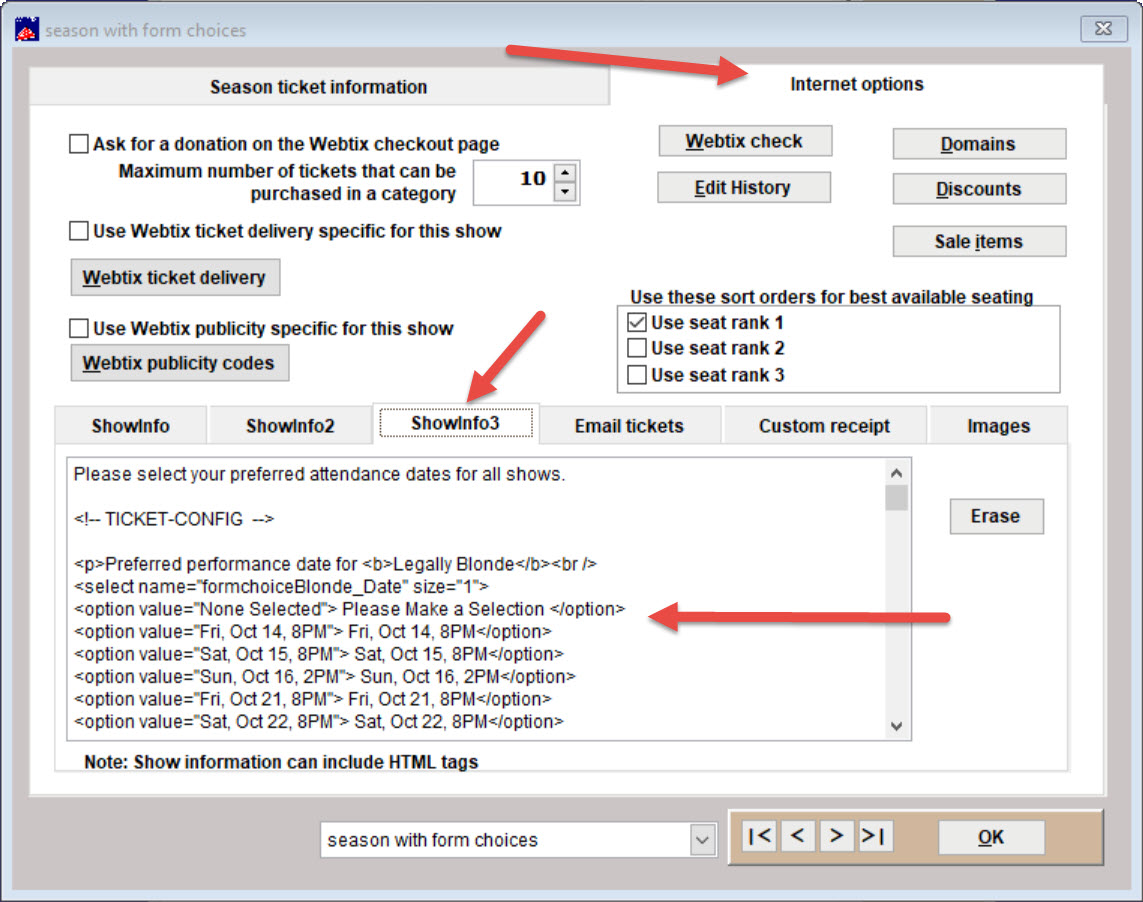Open Sale items
The width and height of the screenshot is (1143, 902).
[x=979, y=241]
